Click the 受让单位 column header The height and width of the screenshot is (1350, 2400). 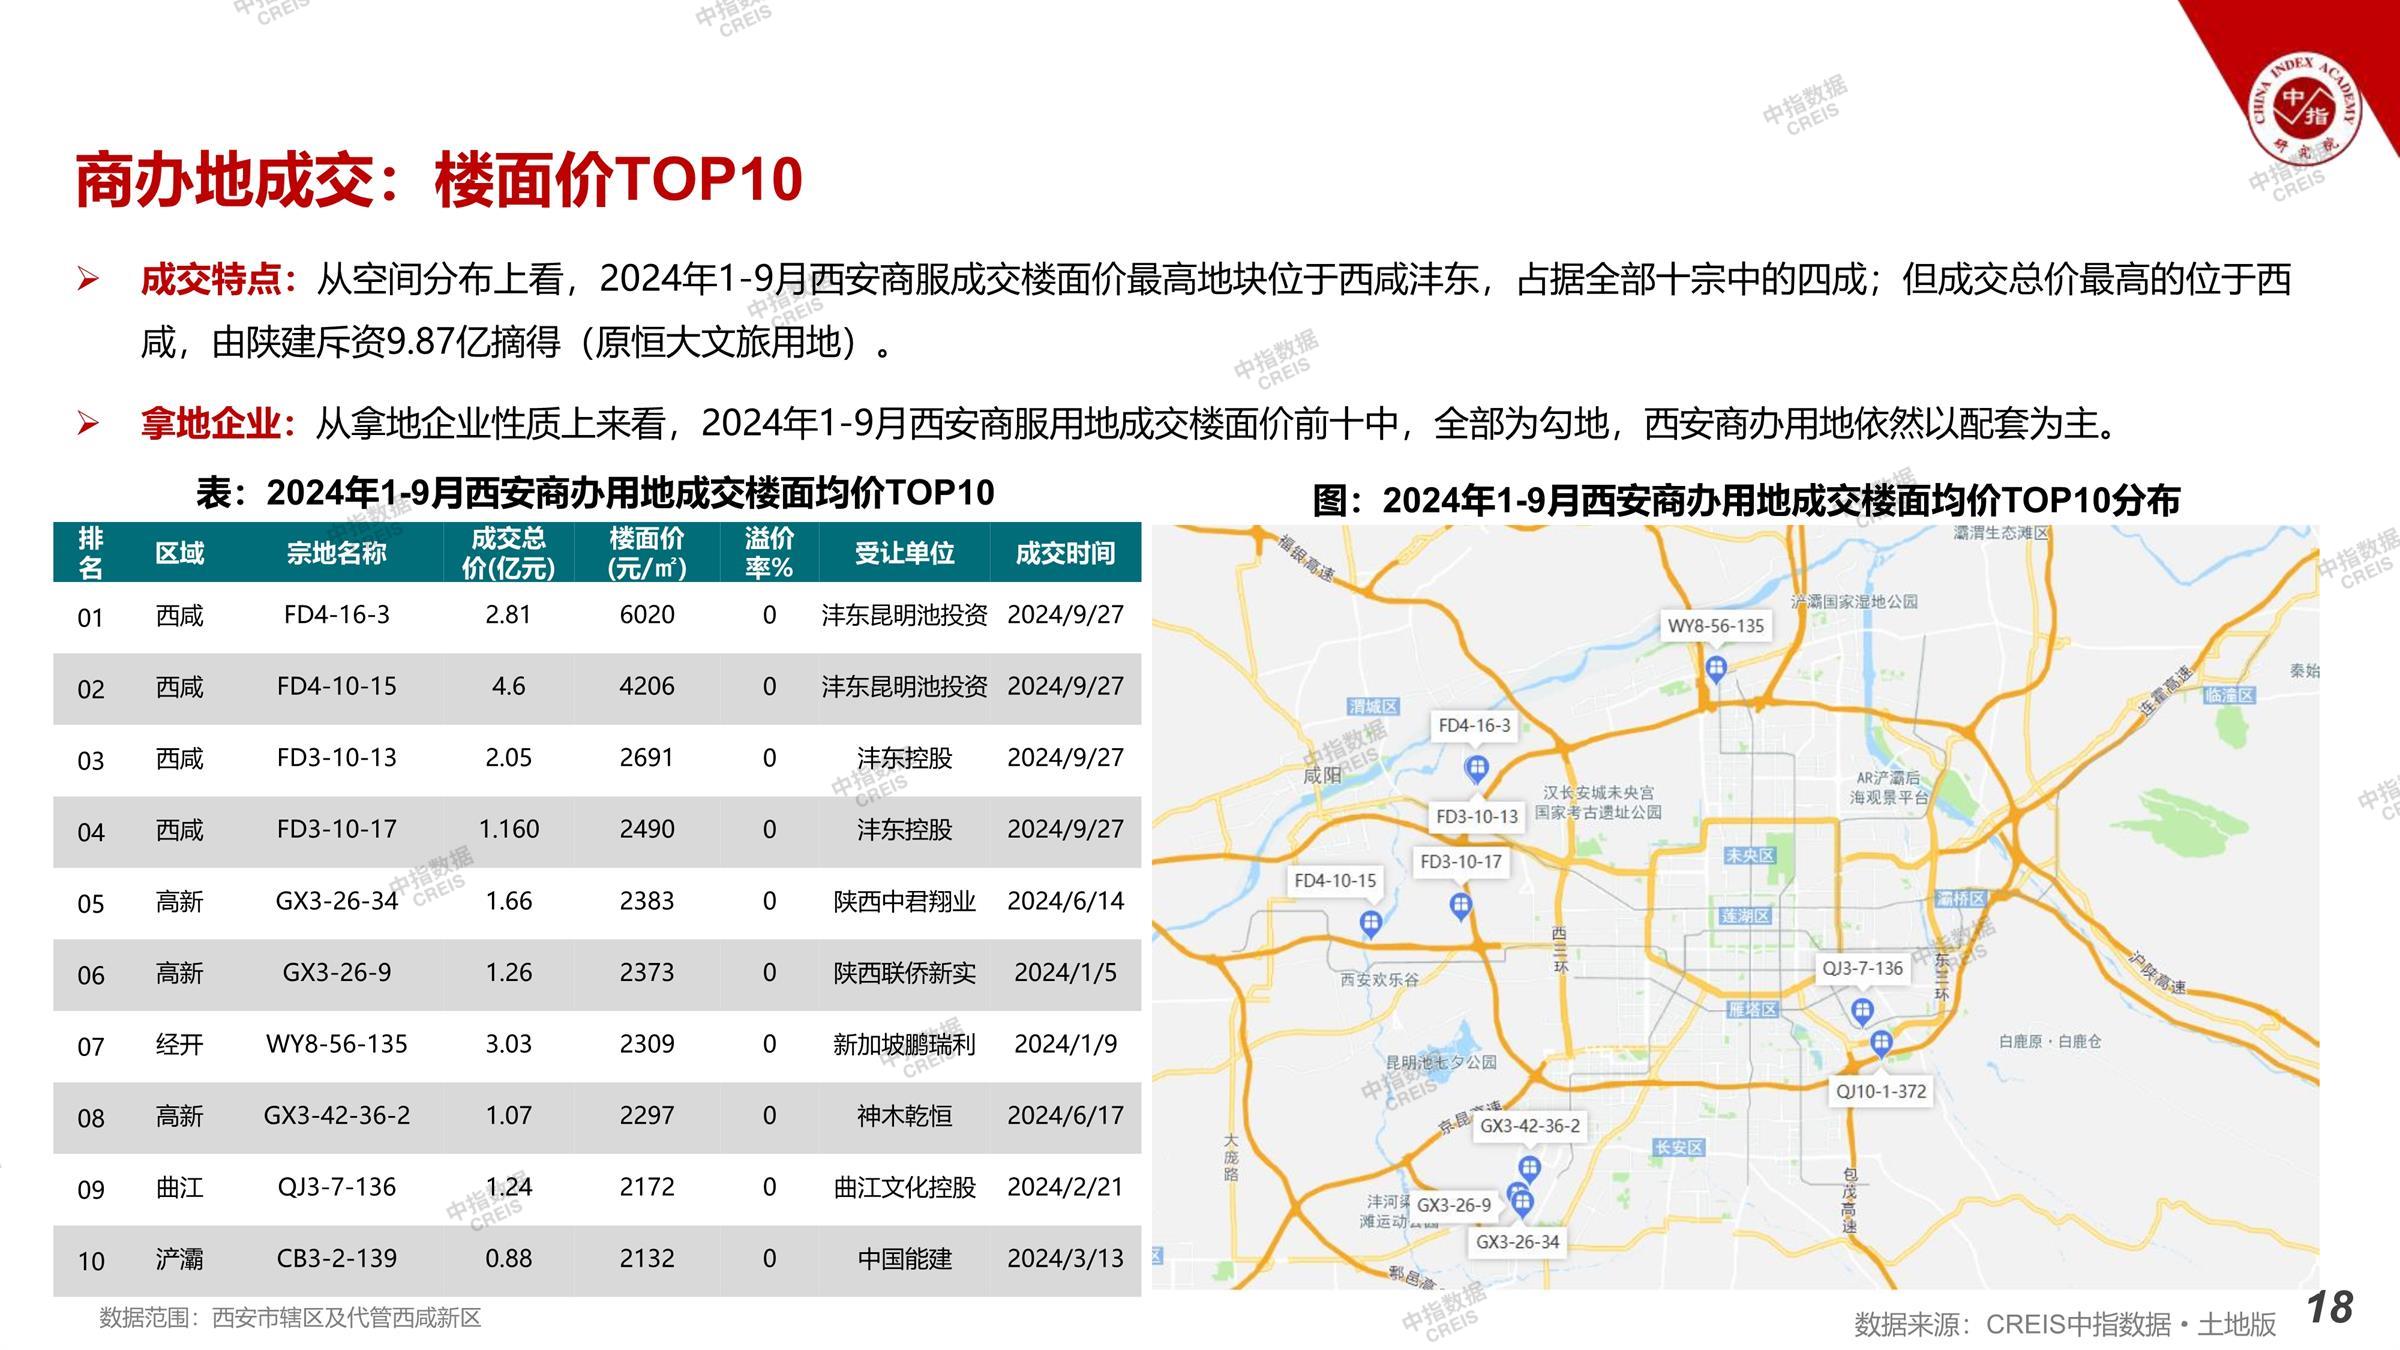pyautogui.click(x=904, y=552)
